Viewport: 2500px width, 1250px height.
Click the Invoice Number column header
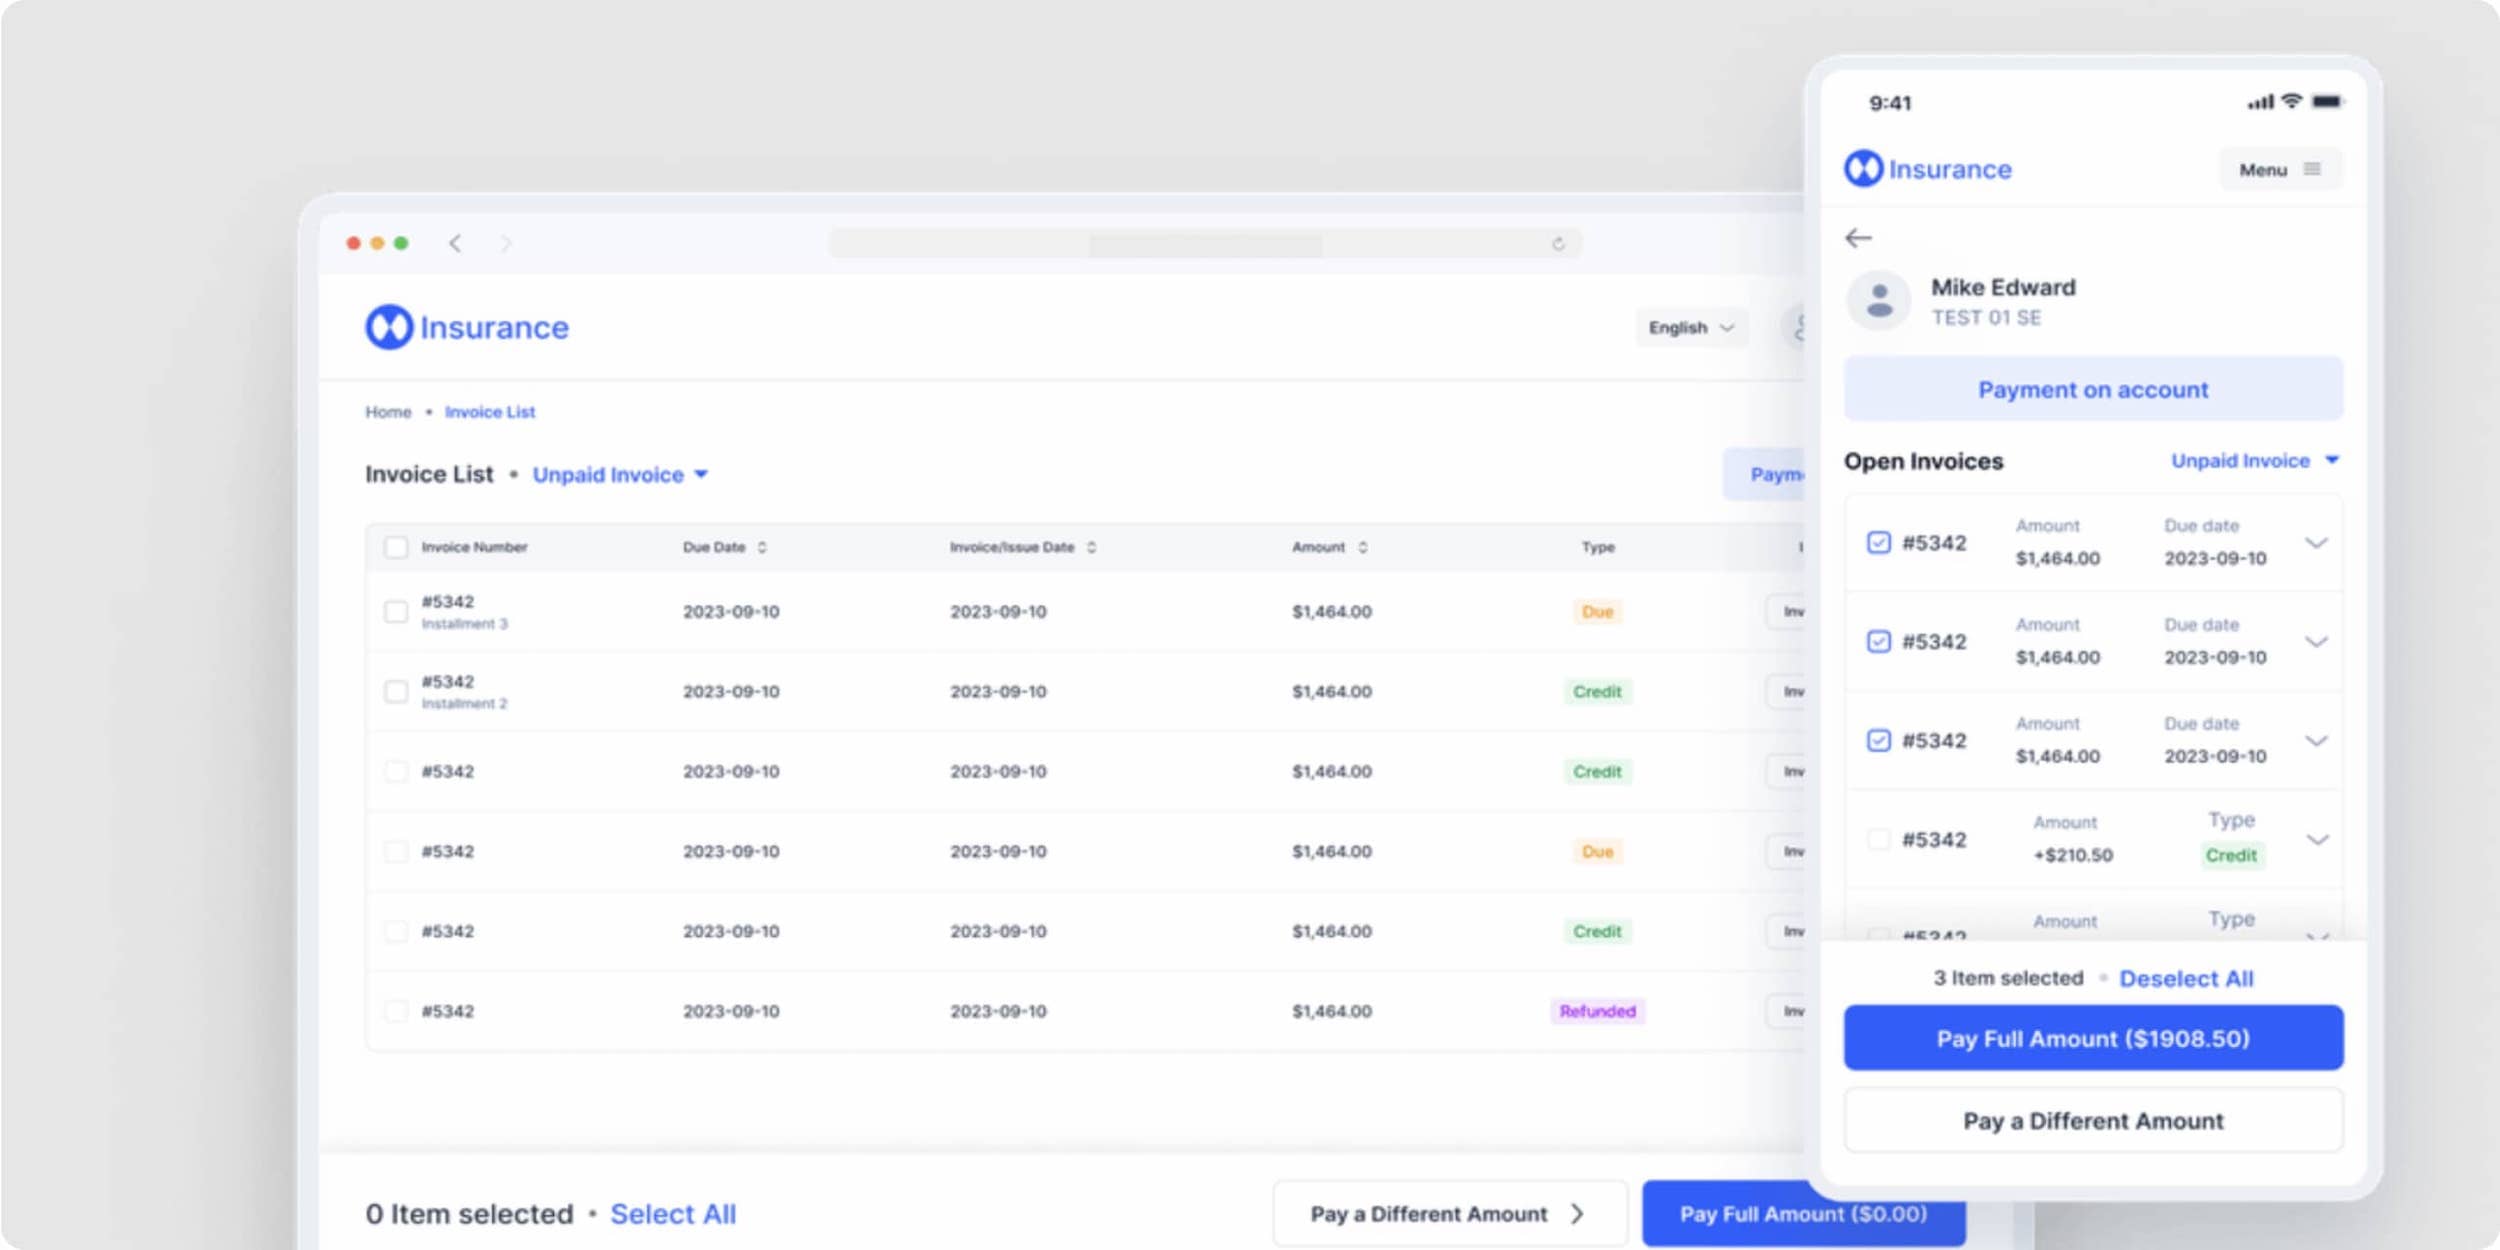[474, 547]
